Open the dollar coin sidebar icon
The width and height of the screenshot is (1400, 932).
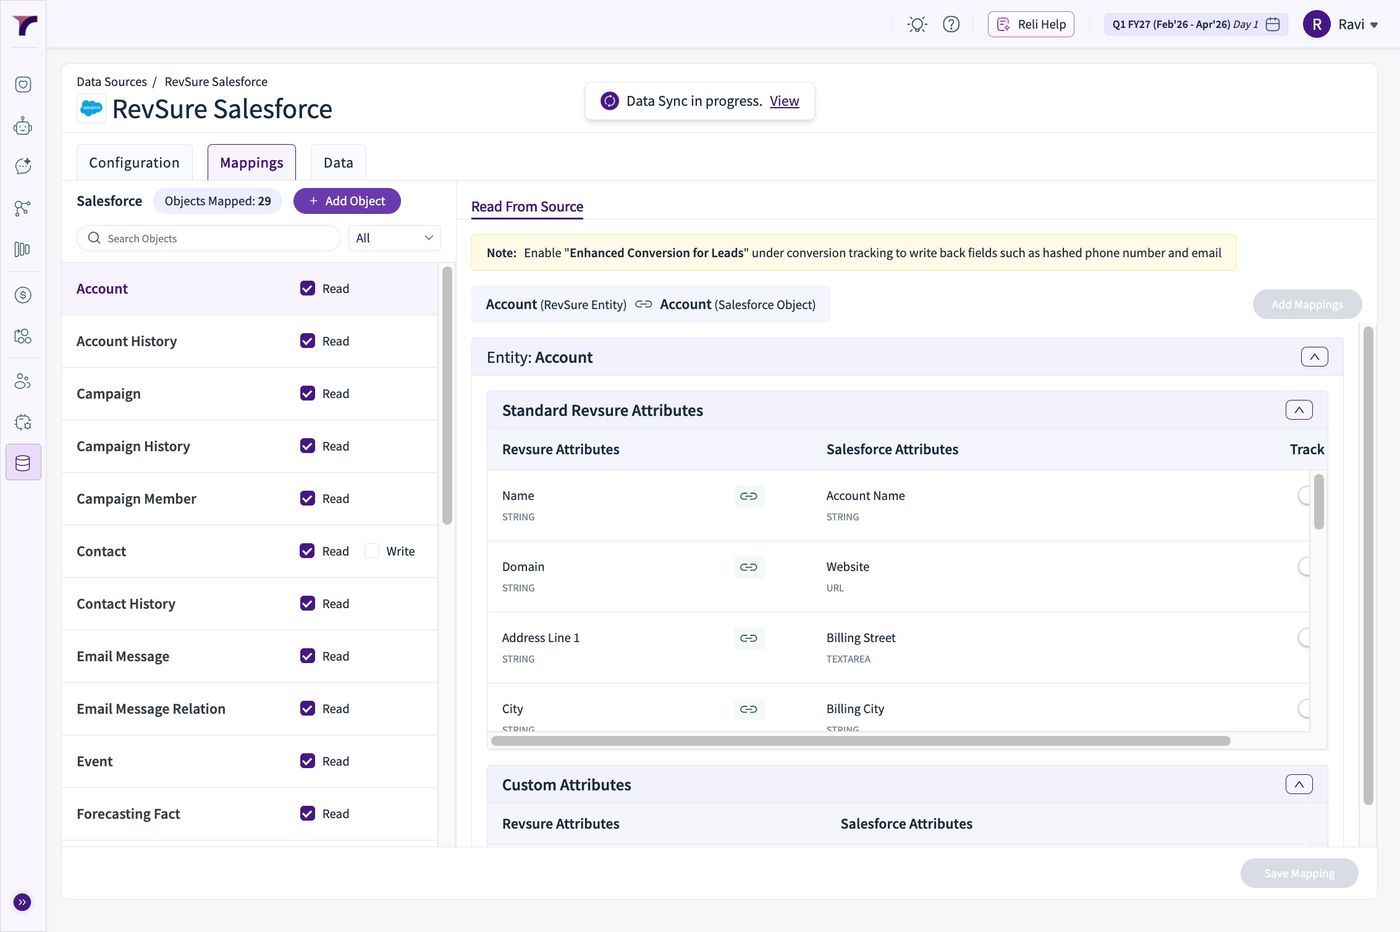coord(23,295)
